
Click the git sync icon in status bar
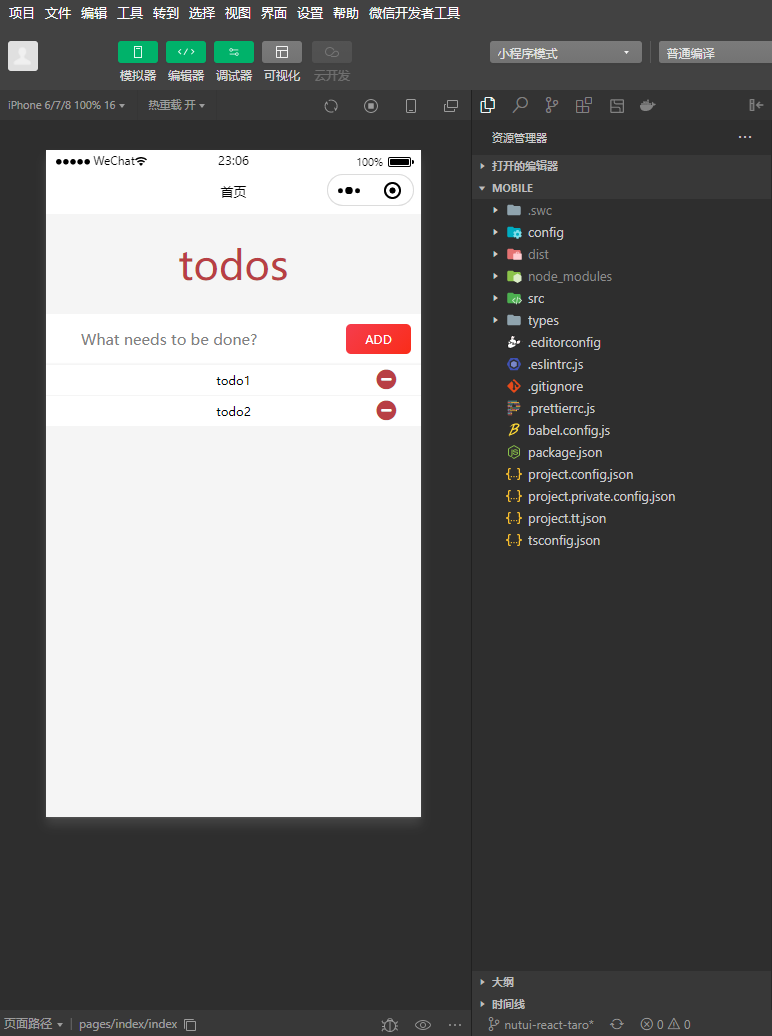pos(617,1024)
